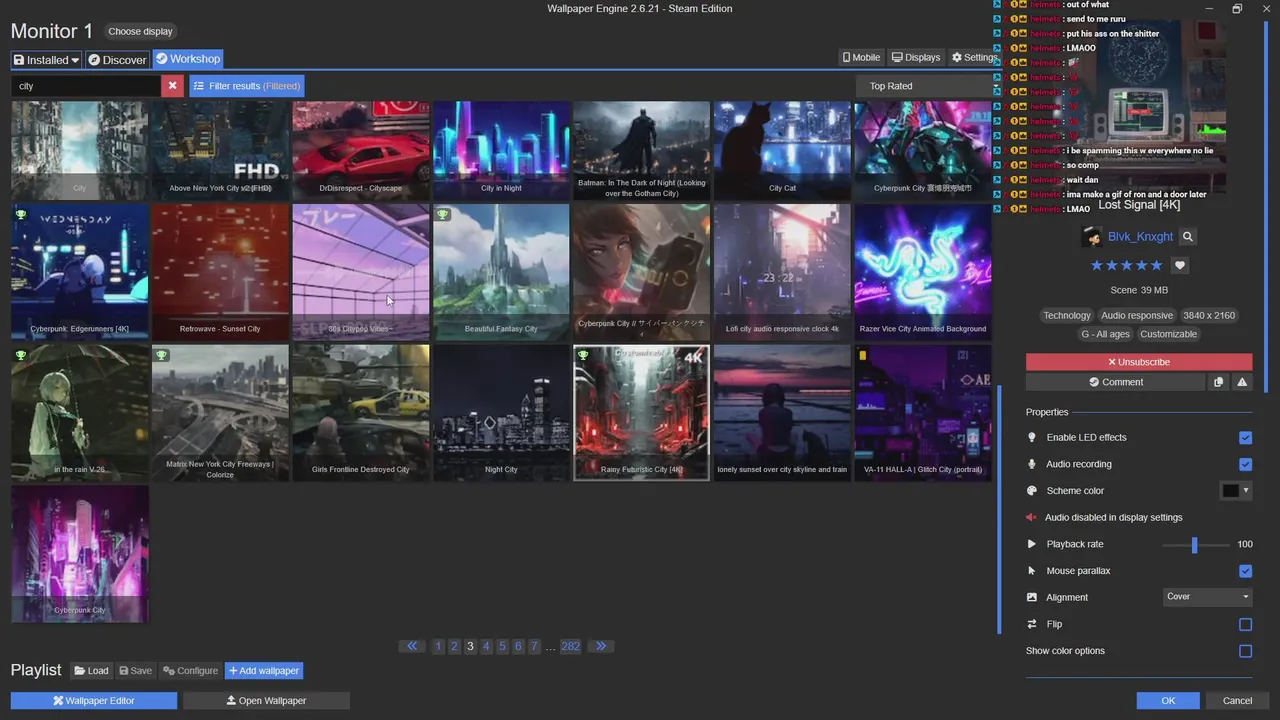The image size is (1280, 720).
Task: Enable the Flip checkbox
Action: point(1245,624)
